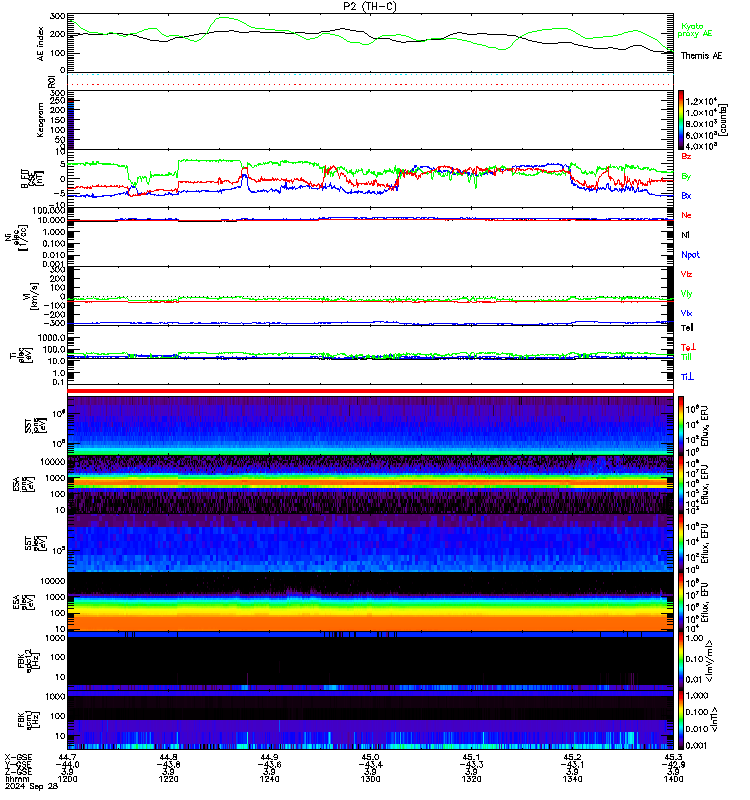This screenshot has height=800, width=750.
Task: Click the Keogram counts color bar
Action: click(x=681, y=120)
